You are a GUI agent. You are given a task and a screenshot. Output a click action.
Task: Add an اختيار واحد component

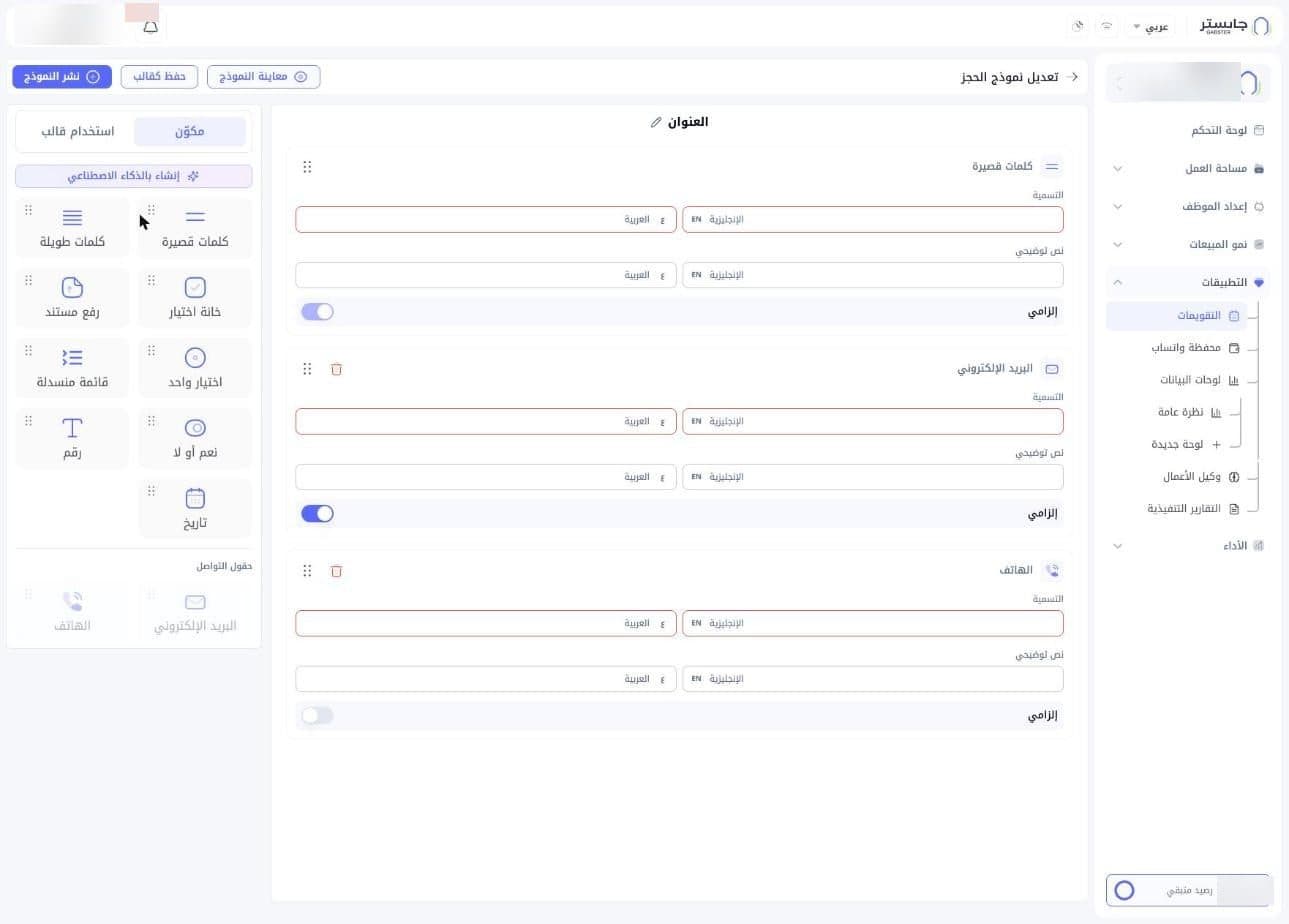195,369
